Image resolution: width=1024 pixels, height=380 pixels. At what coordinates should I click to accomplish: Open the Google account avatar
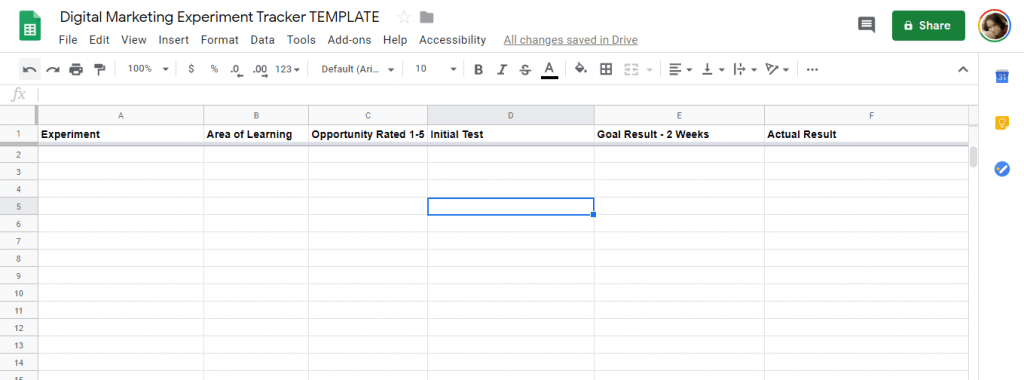(994, 25)
